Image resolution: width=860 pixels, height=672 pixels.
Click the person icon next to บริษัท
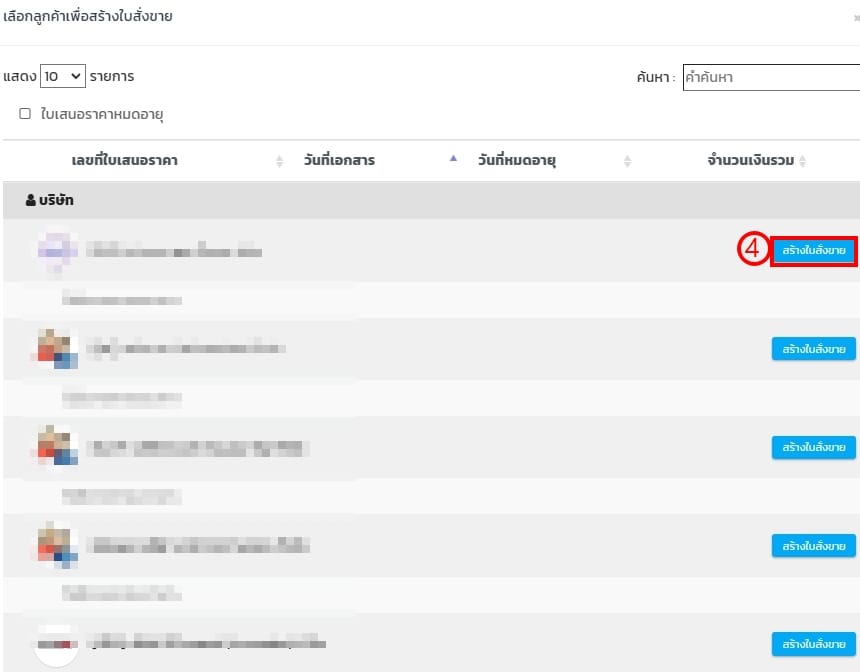(31, 200)
